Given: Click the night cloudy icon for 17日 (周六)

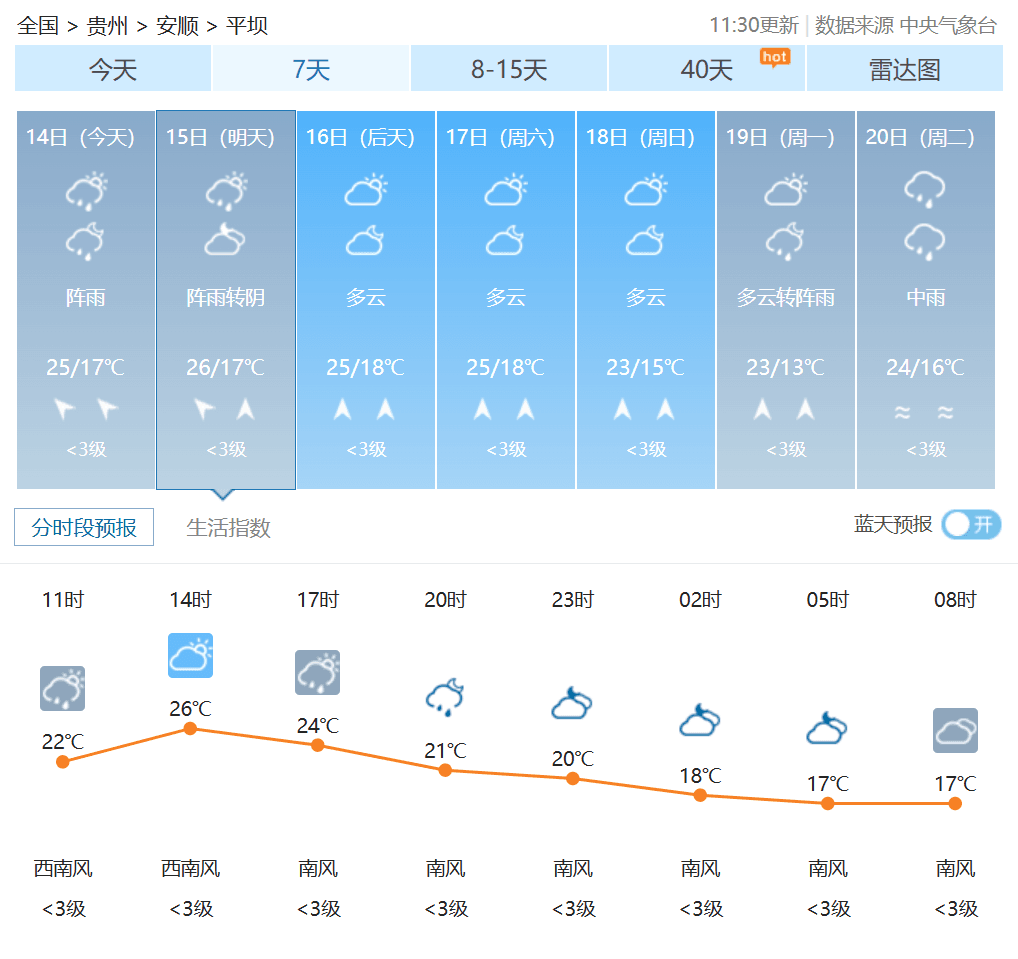Looking at the screenshot, I should (x=505, y=240).
